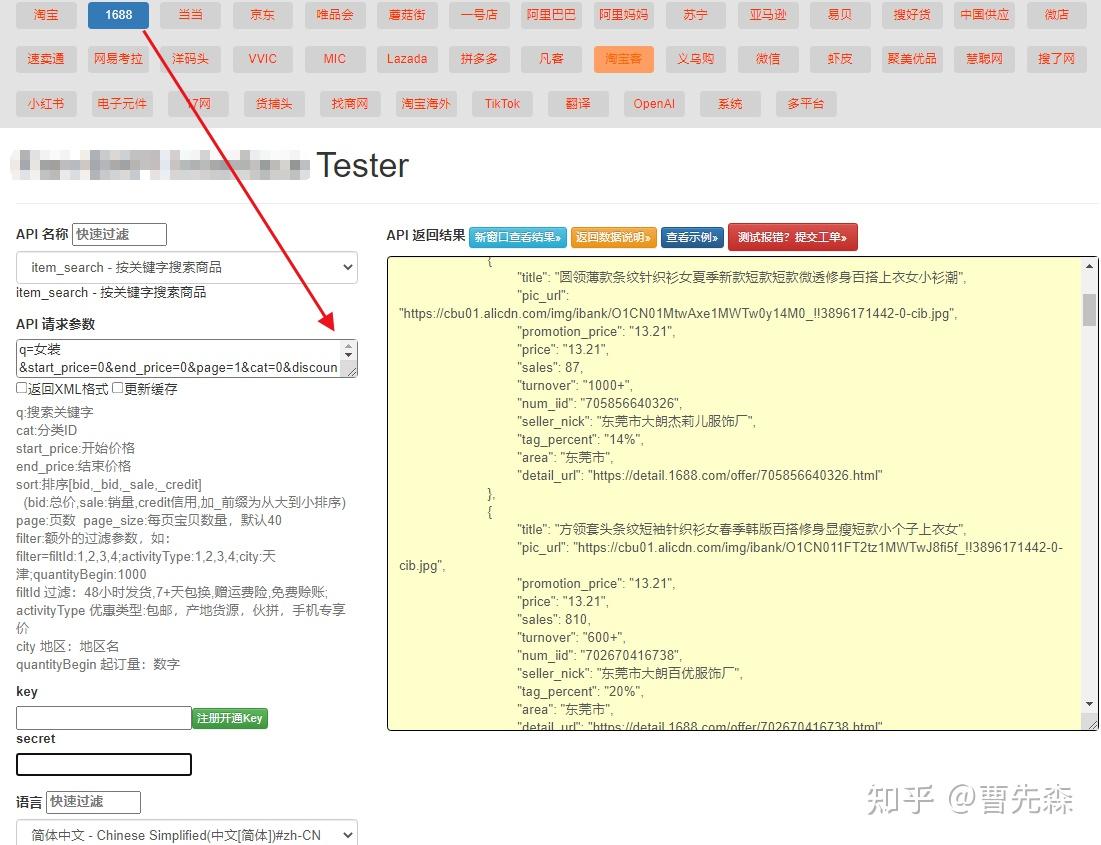Open the 小红书 shortcut

coord(46,103)
